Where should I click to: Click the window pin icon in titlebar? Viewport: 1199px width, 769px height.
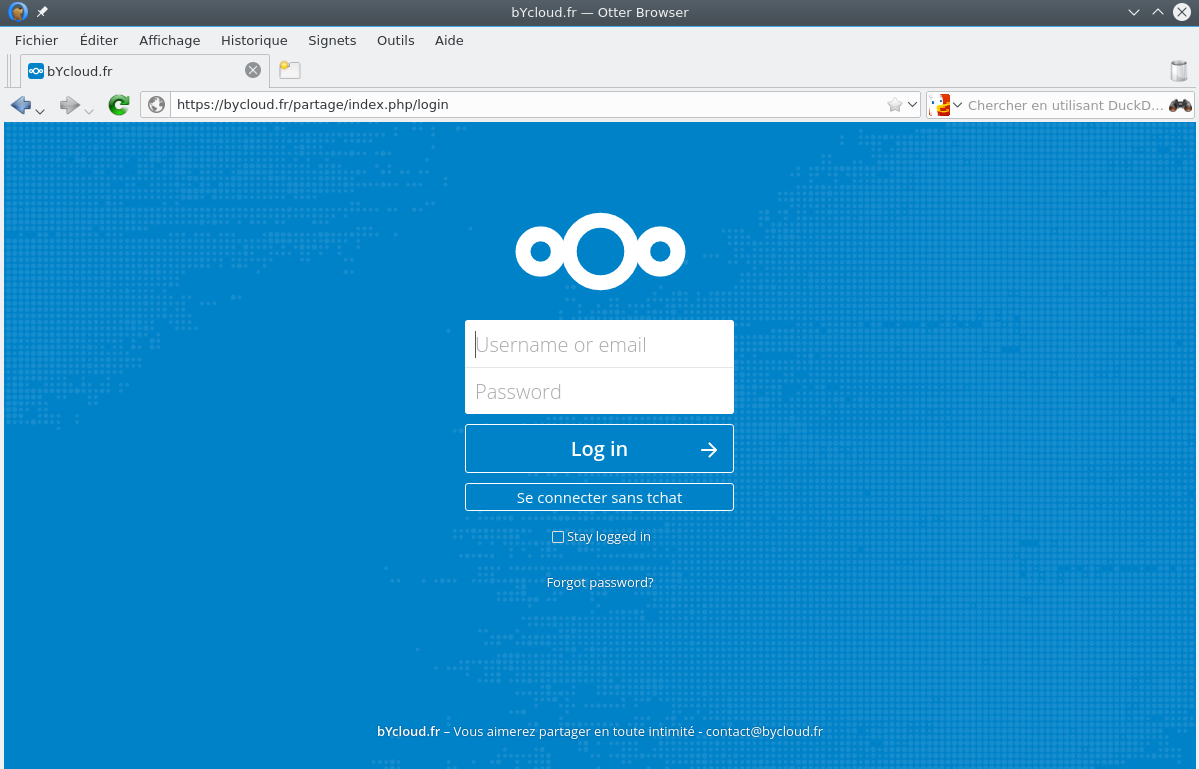point(42,12)
